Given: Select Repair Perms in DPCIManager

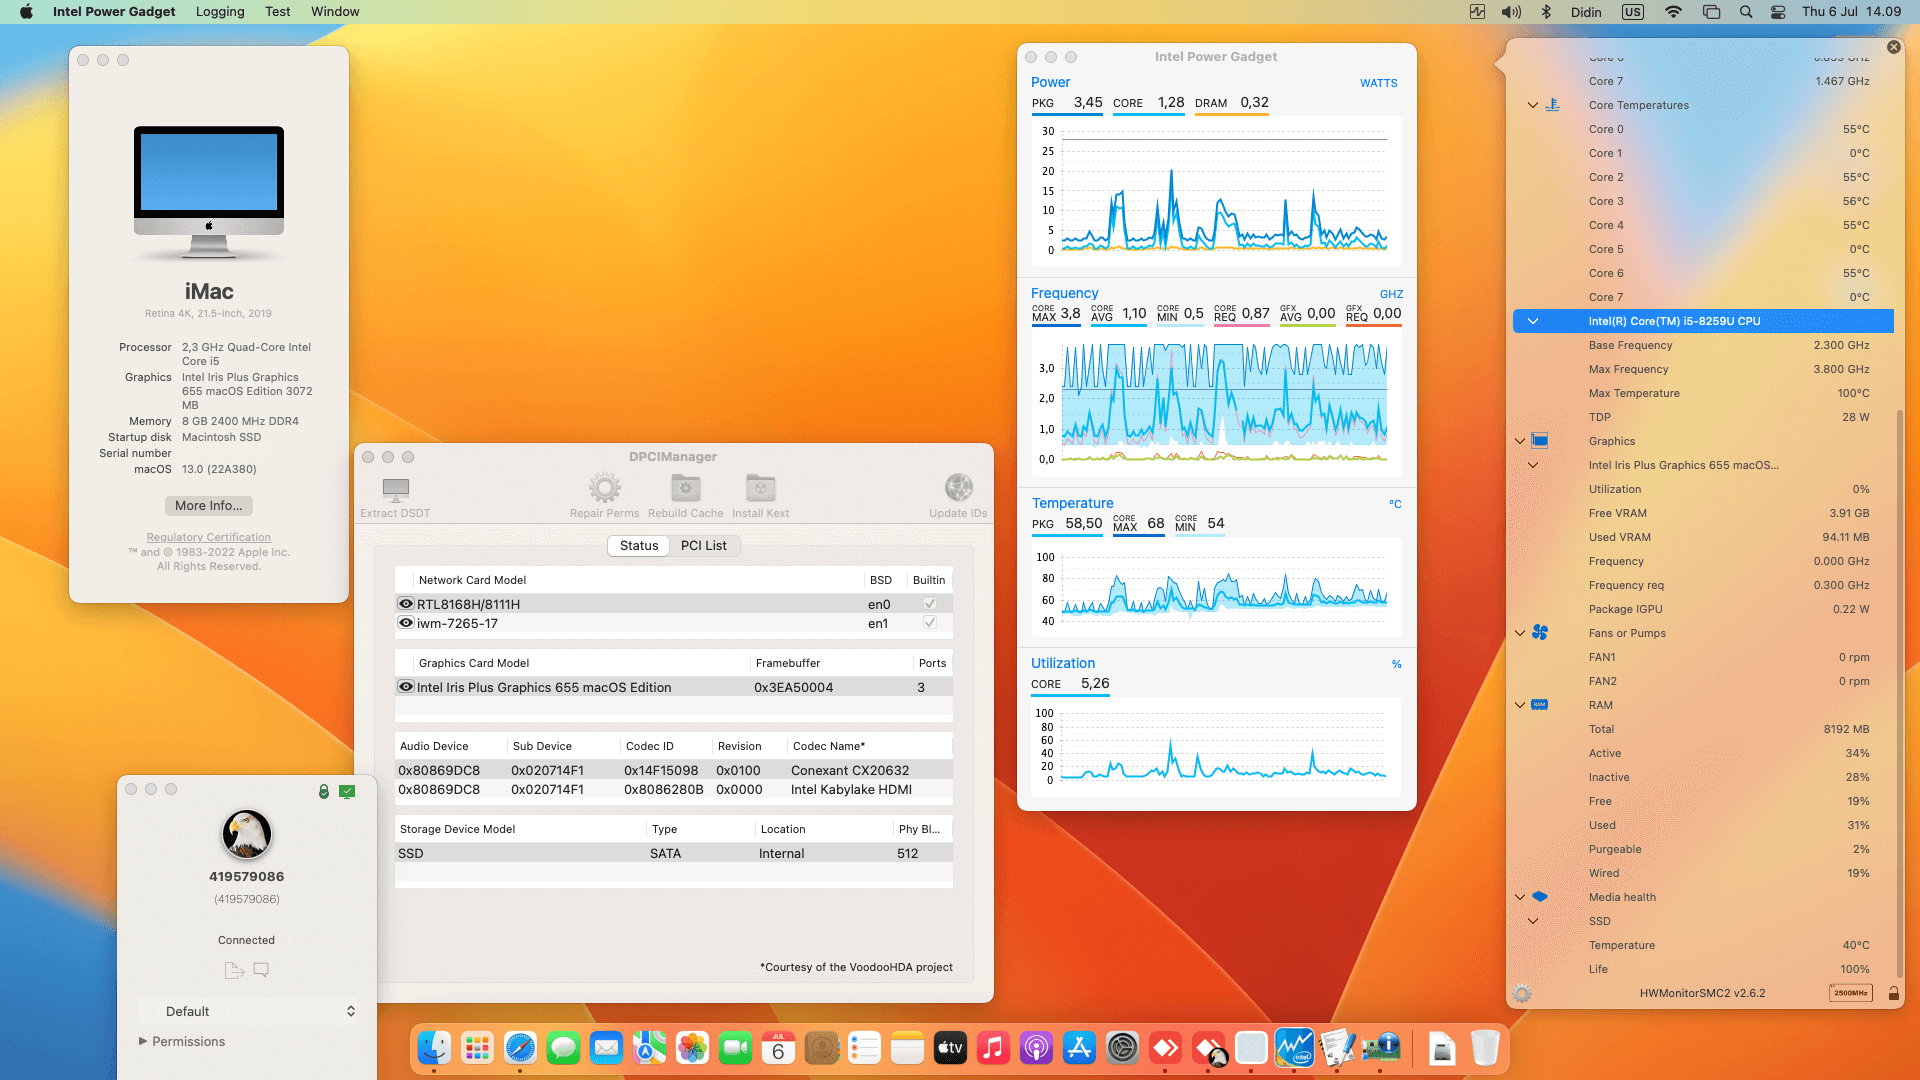Looking at the screenshot, I should pyautogui.click(x=604, y=492).
